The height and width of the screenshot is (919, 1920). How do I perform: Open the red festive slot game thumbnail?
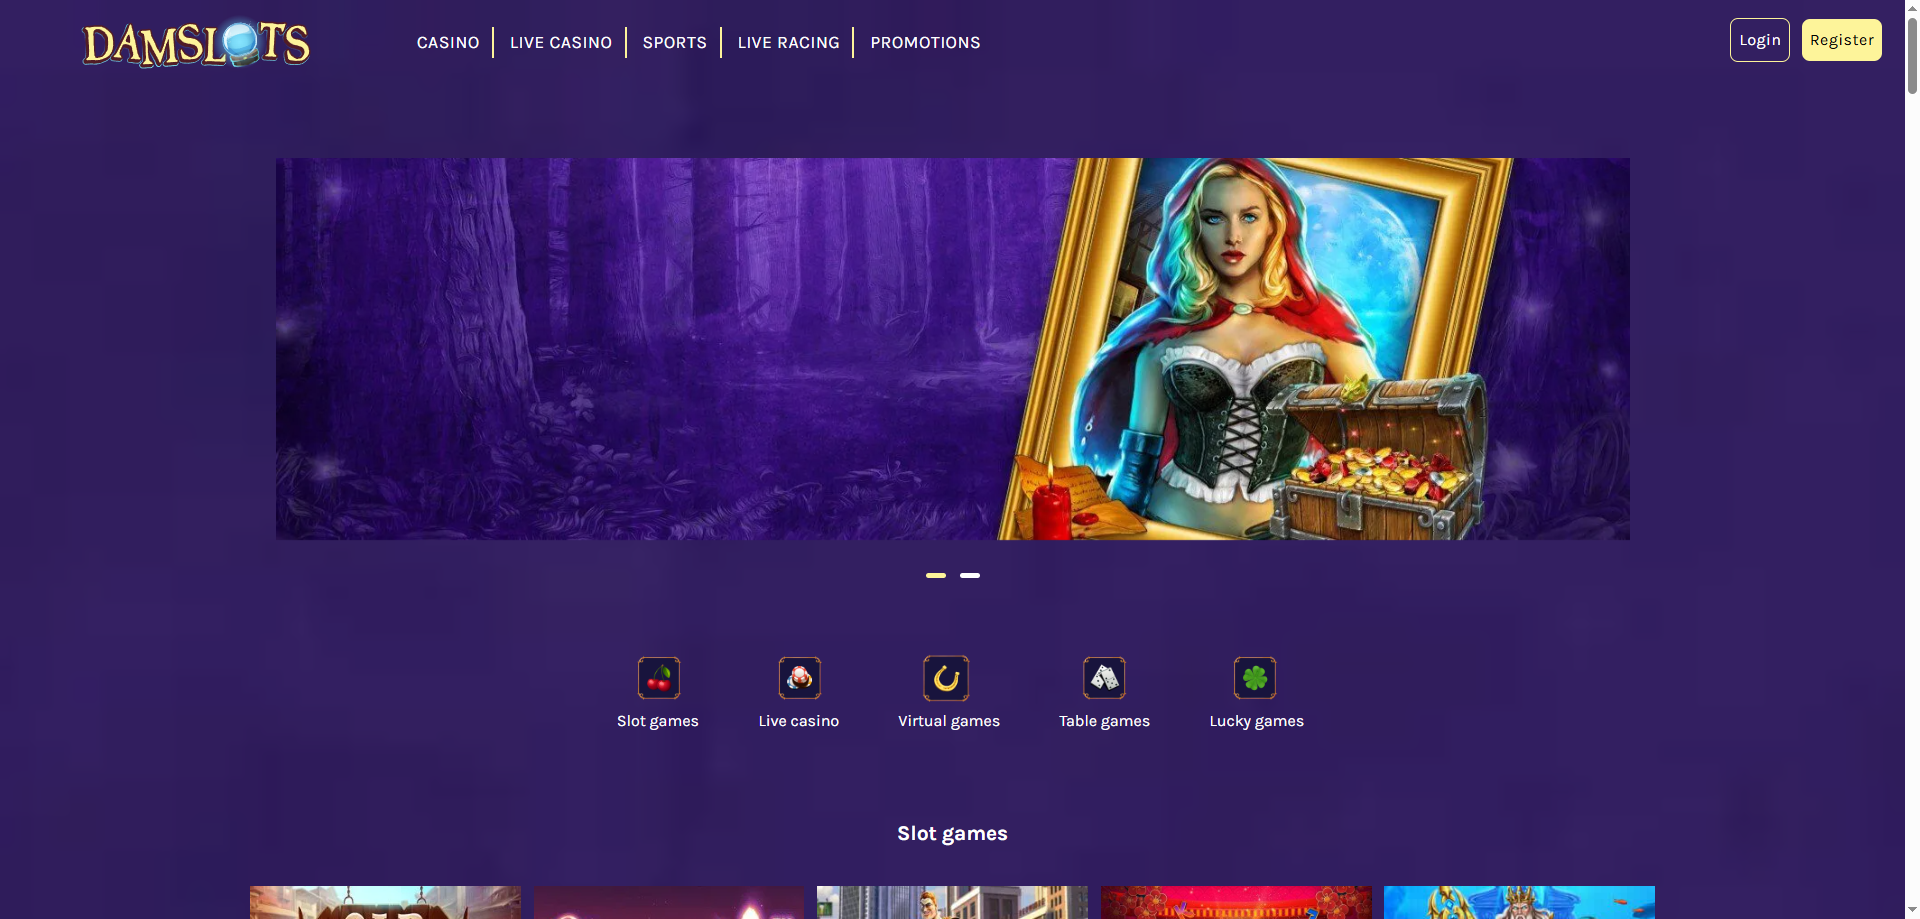[1236, 902]
